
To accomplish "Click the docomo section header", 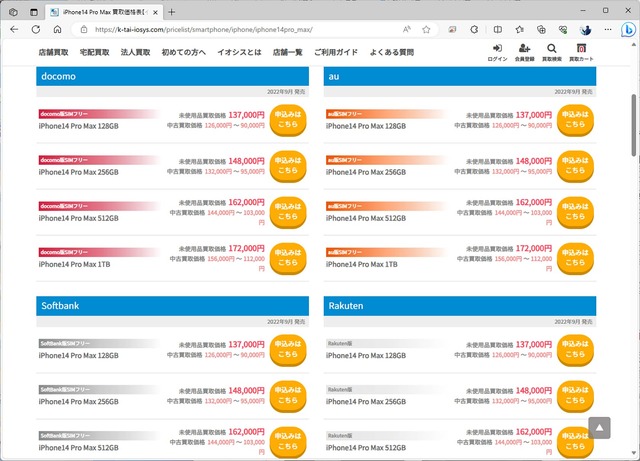I will [x=172, y=76].
